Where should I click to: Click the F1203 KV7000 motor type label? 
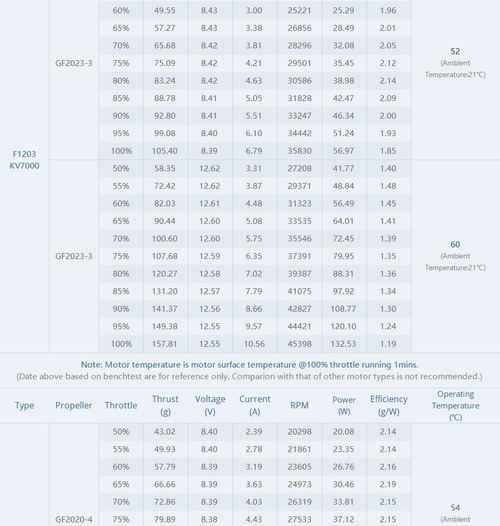point(24,160)
